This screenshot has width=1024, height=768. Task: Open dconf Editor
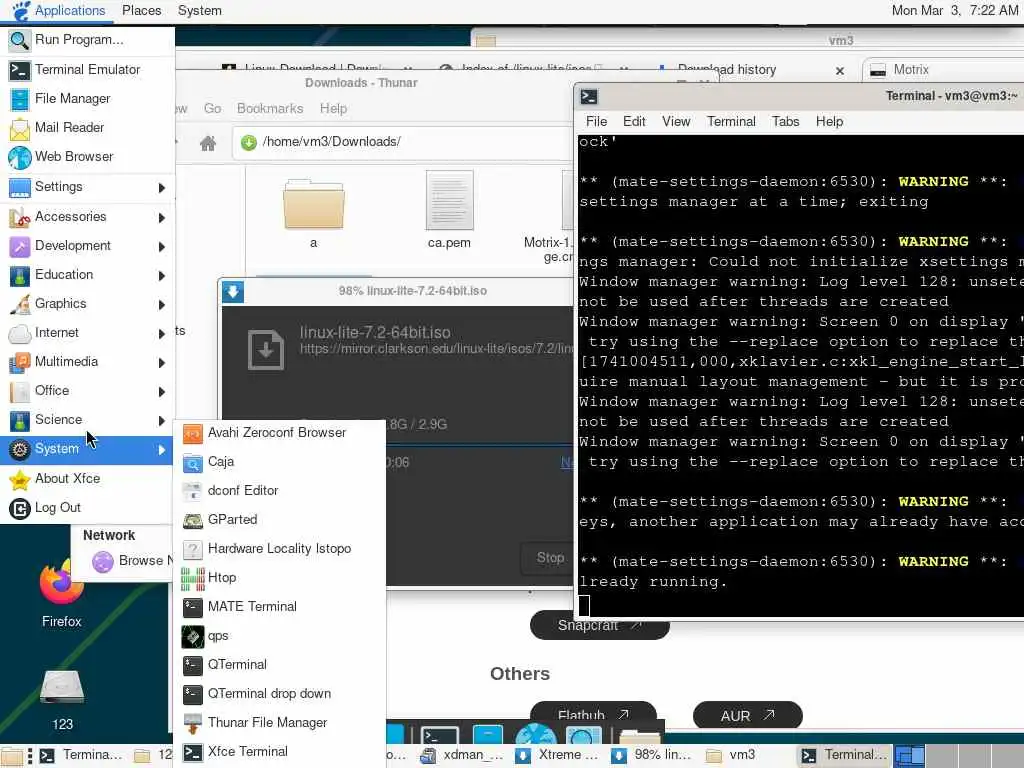pos(280,490)
